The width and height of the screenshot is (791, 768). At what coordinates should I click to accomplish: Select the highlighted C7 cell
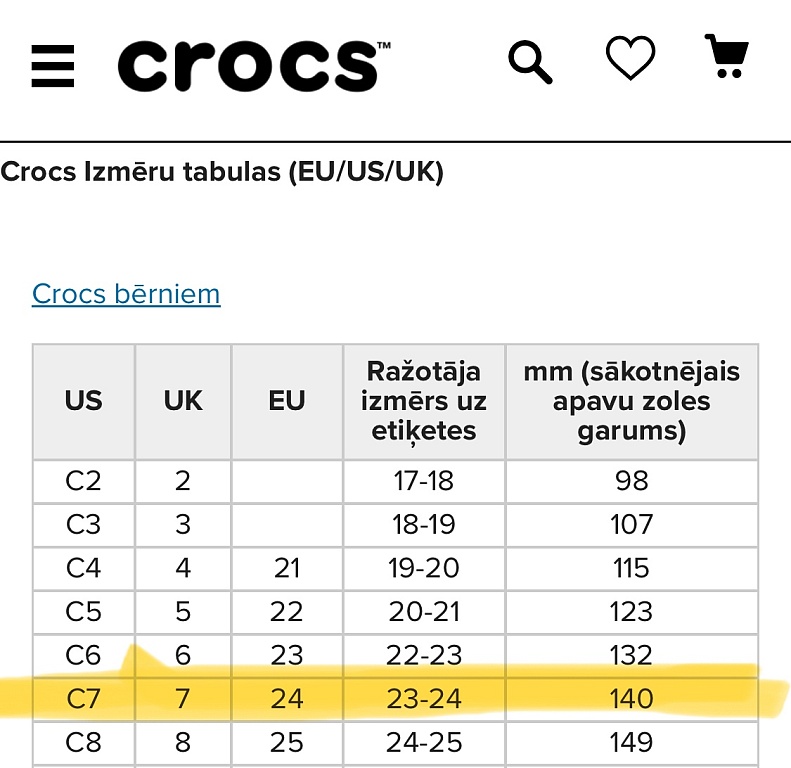pyautogui.click(x=84, y=699)
